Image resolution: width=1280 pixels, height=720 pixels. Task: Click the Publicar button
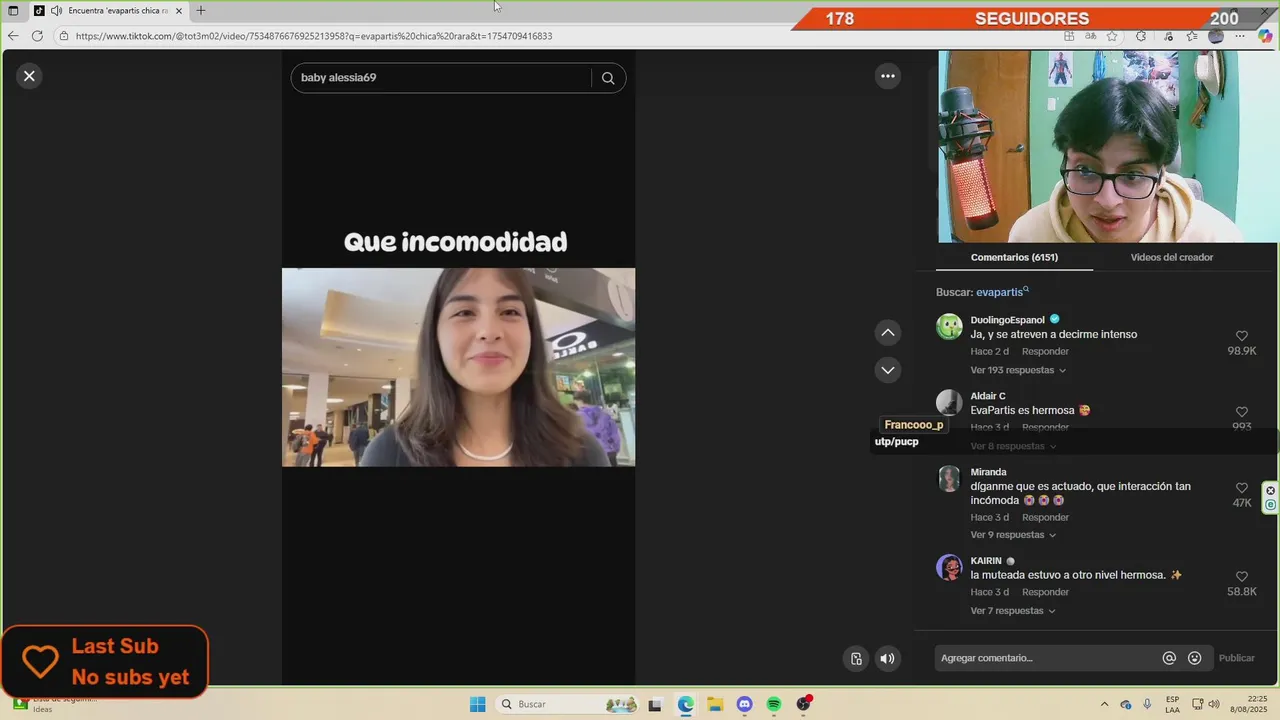1236,658
